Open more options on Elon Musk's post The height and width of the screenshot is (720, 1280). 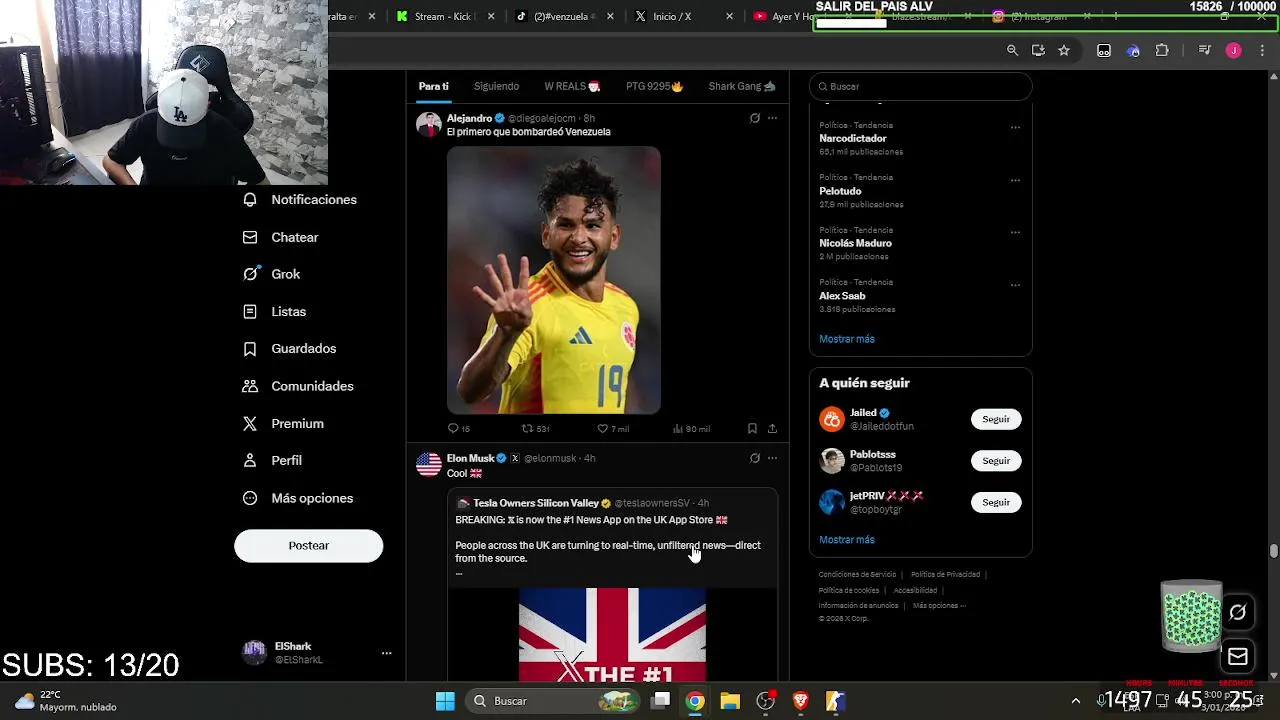[772, 458]
